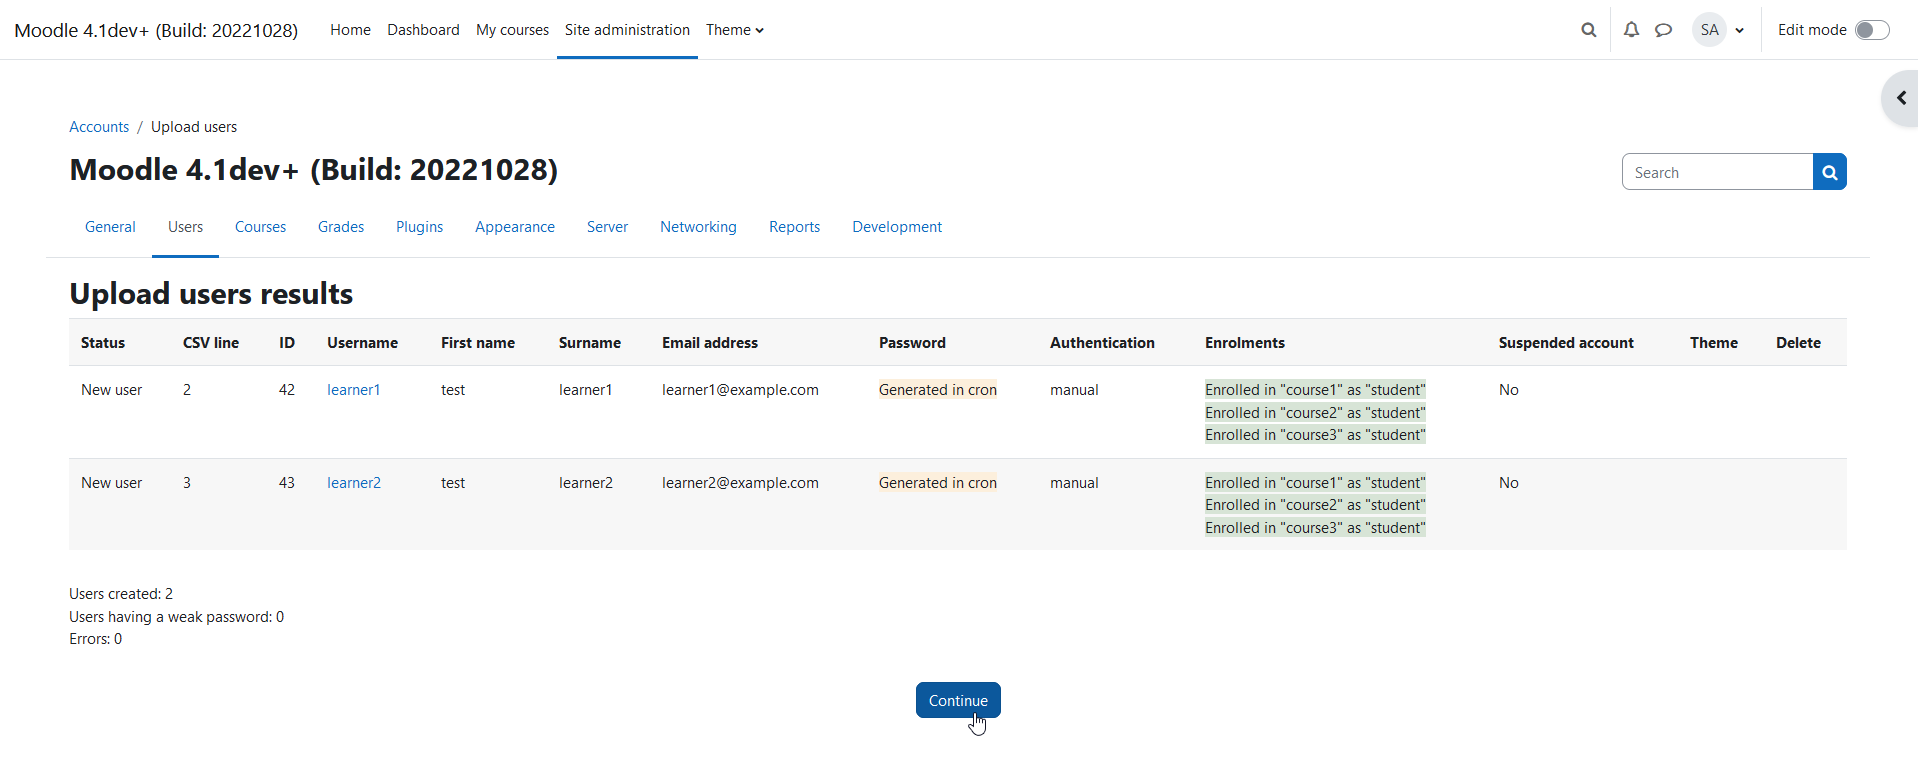Image resolution: width=1918 pixels, height=763 pixels.
Task: Switch to the Grades tab
Action: point(341,227)
